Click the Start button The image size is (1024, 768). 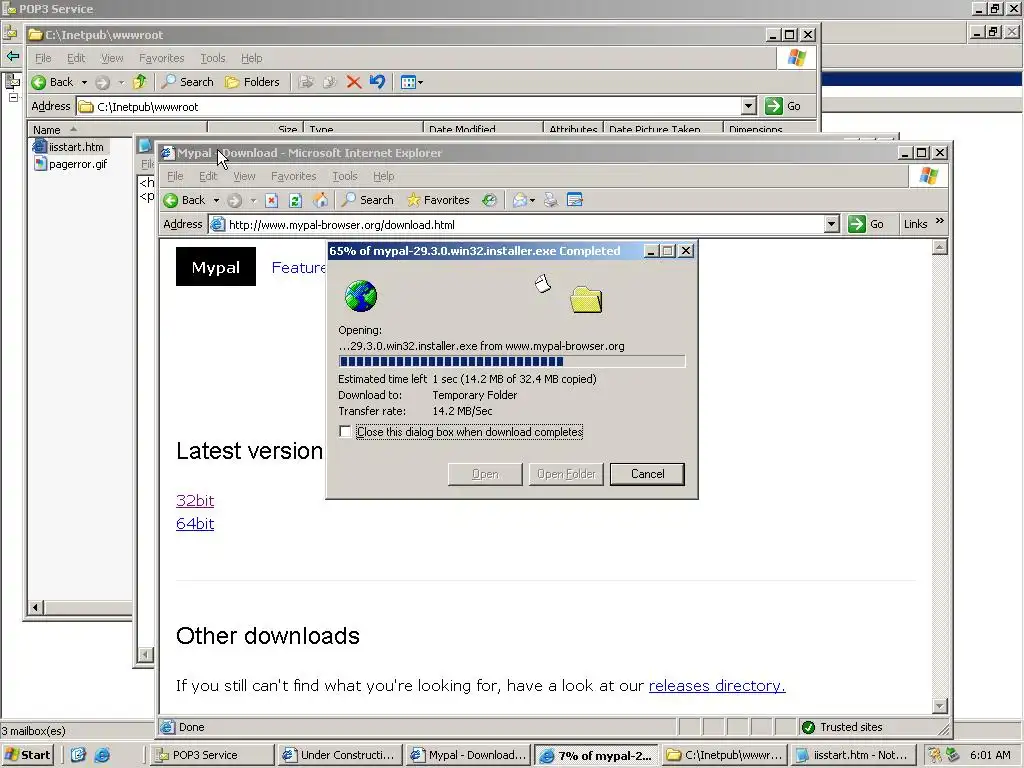pos(27,755)
